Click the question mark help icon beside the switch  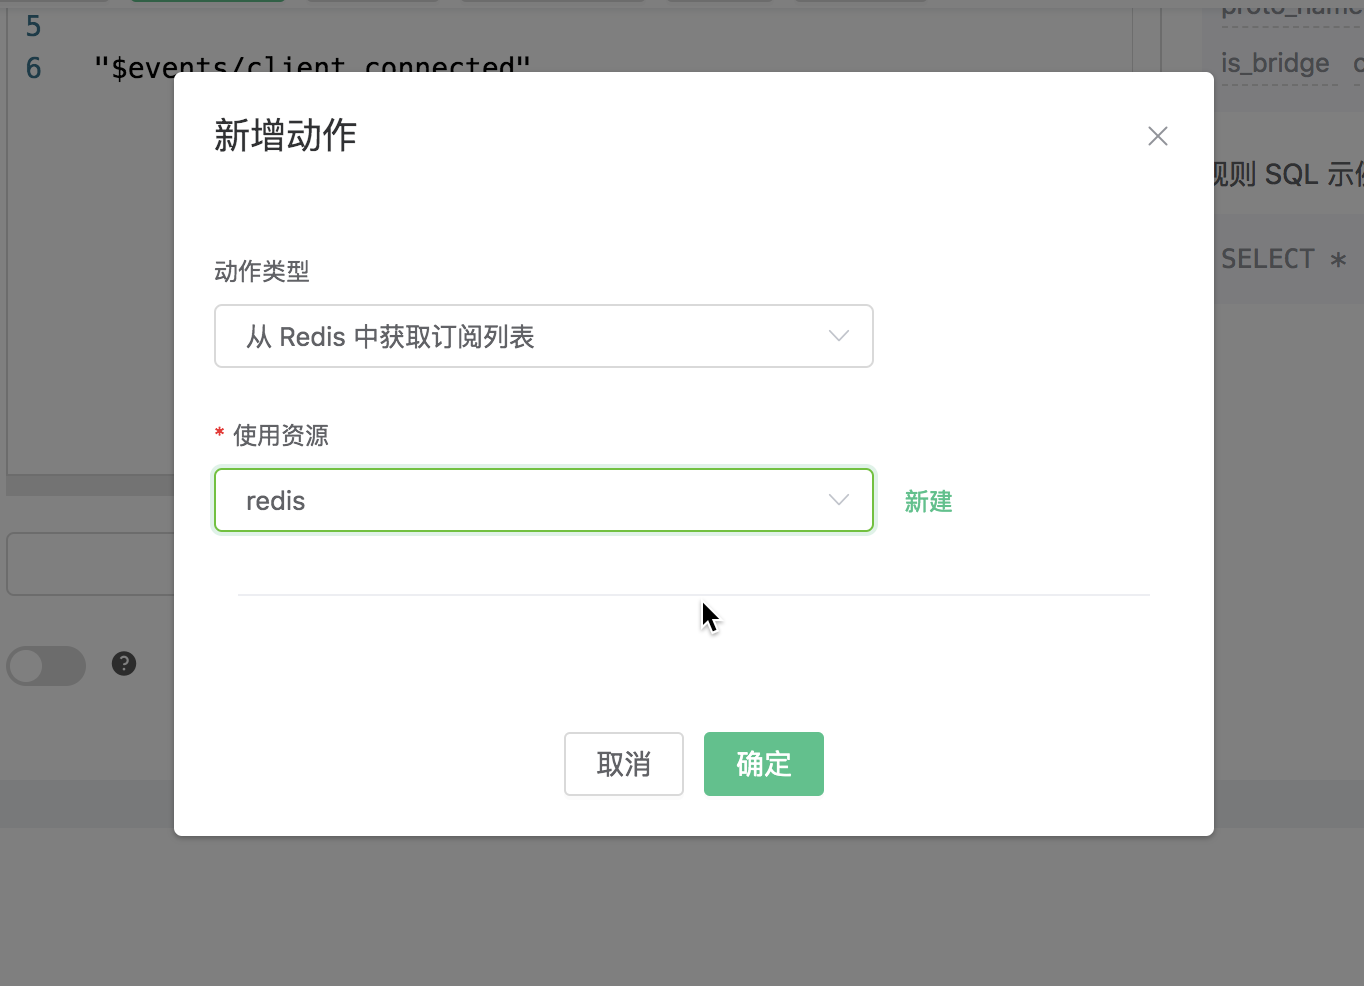pyautogui.click(x=124, y=663)
